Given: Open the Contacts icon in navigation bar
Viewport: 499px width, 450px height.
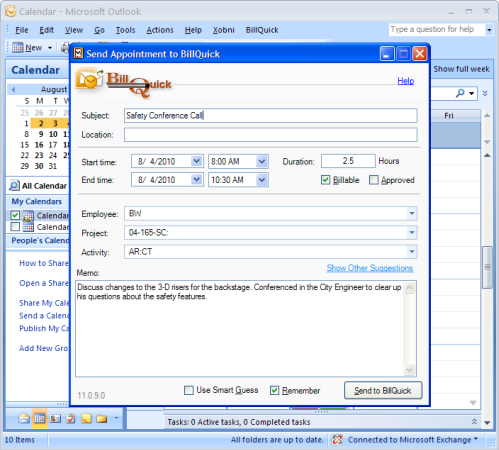Looking at the screenshot, I should coord(55,418).
